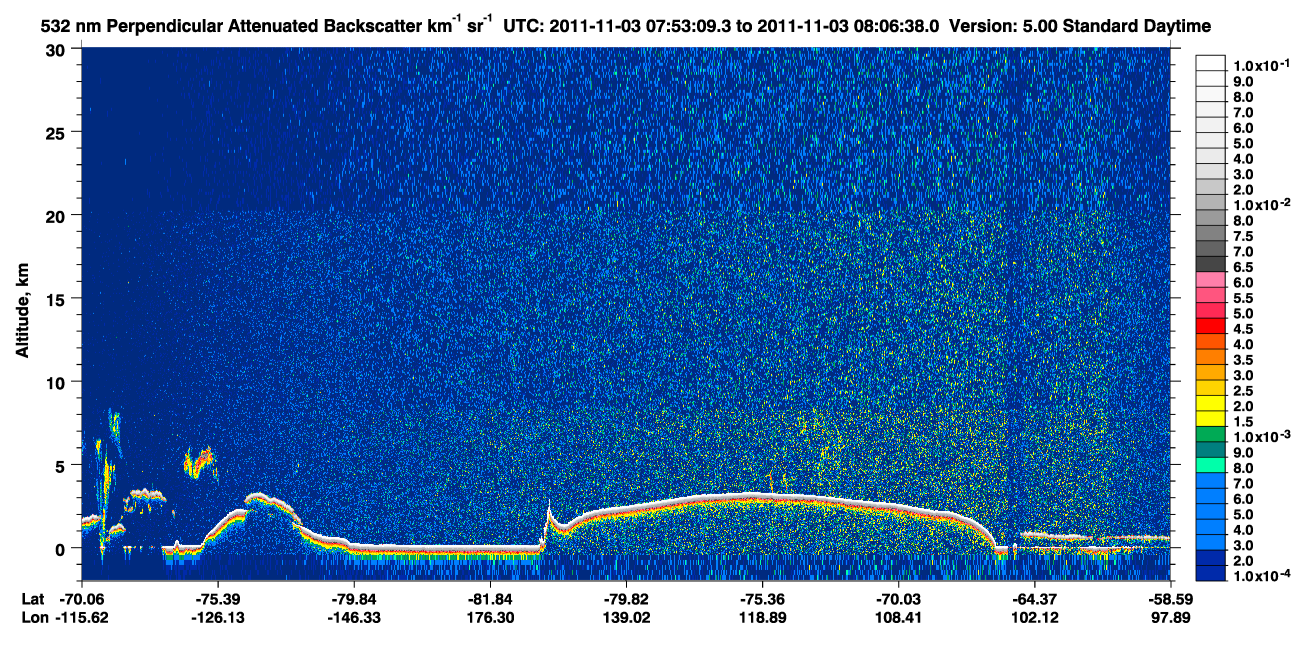
Task: Click the topmost white swatch of the colorbar
Action: [1210, 62]
